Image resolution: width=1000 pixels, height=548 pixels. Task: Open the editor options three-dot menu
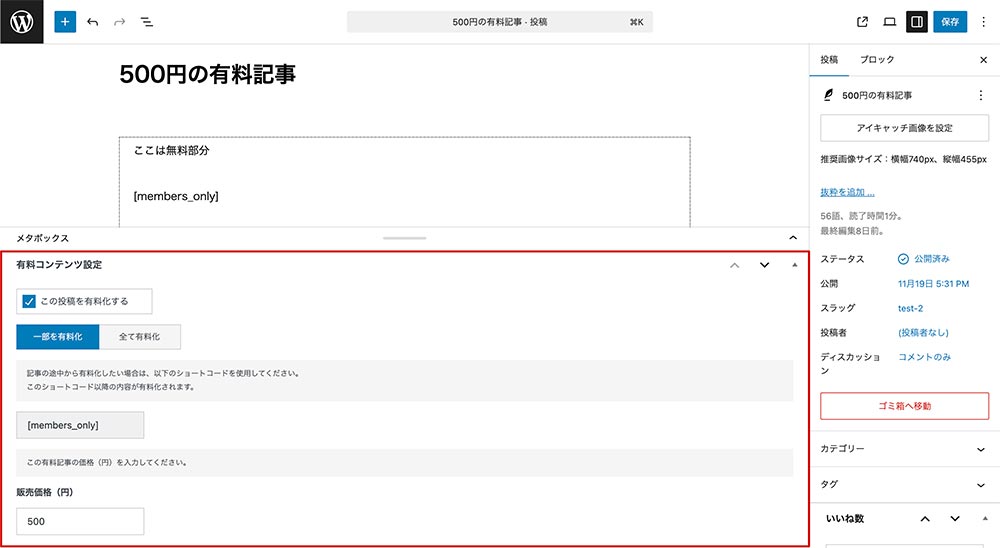[983, 22]
